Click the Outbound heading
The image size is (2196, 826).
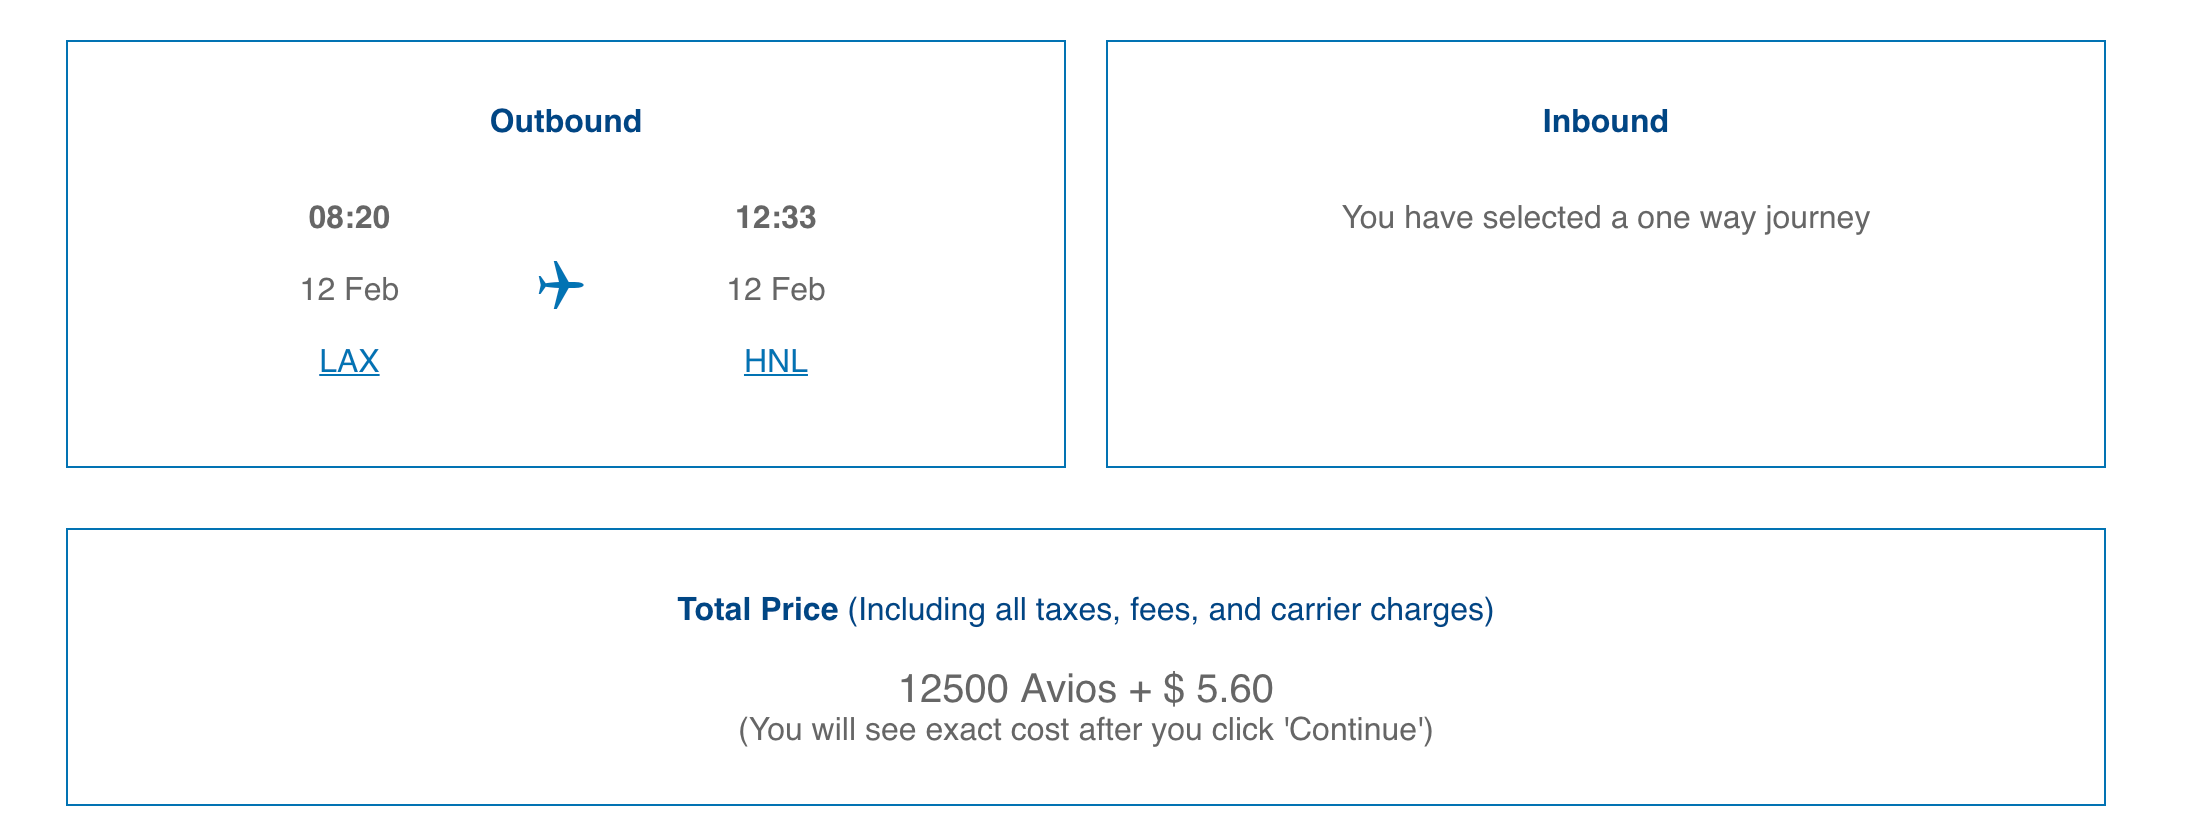tap(566, 121)
